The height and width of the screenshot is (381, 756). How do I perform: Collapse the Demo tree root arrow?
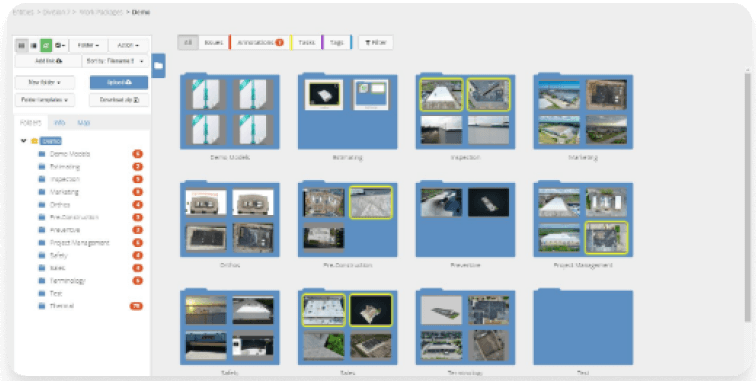click(x=23, y=141)
